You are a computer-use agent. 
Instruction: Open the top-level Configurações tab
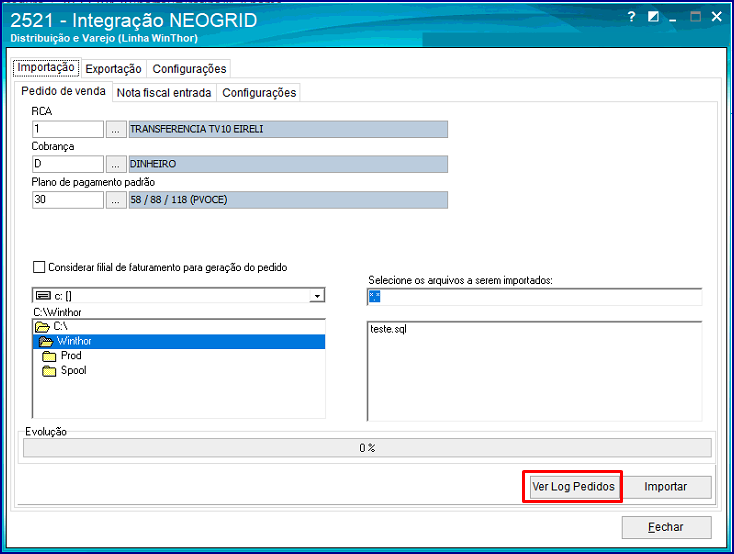tap(189, 69)
